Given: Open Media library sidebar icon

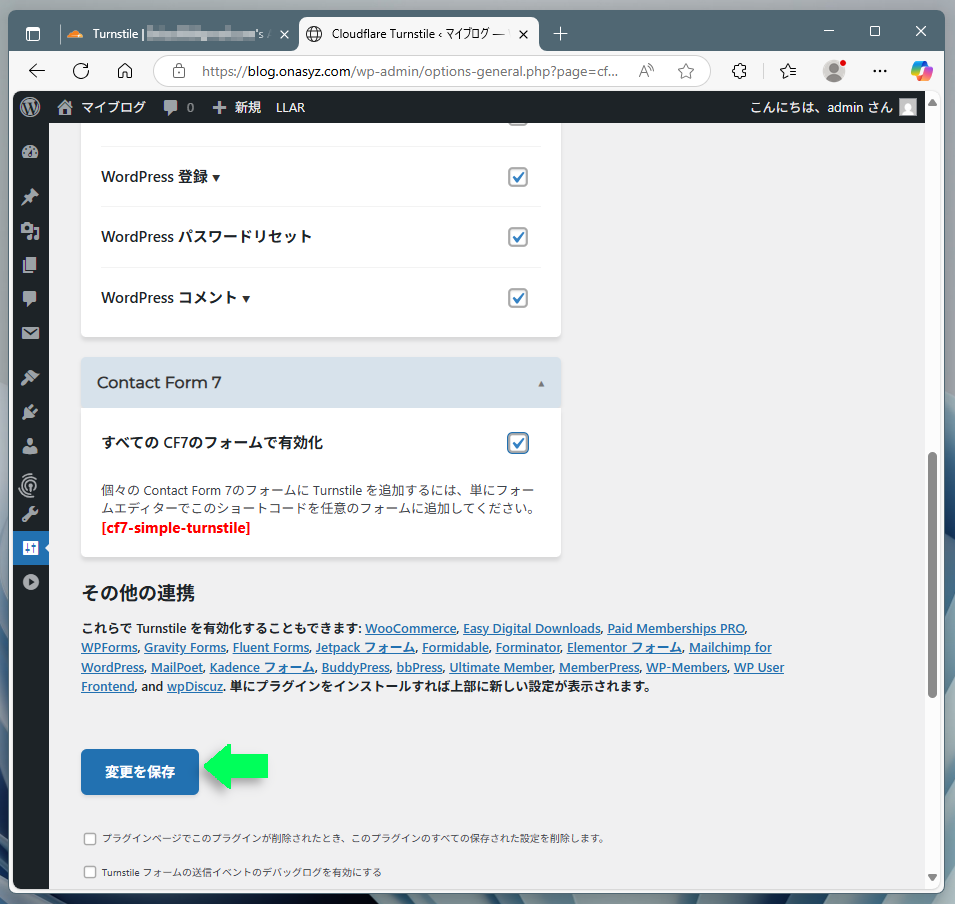Looking at the screenshot, I should point(30,231).
